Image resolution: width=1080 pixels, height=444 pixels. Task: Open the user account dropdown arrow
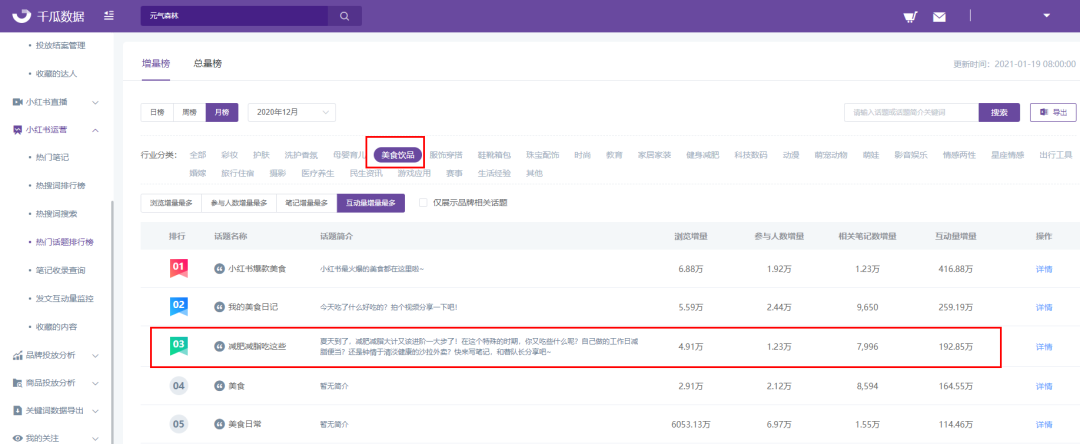(x=1046, y=15)
